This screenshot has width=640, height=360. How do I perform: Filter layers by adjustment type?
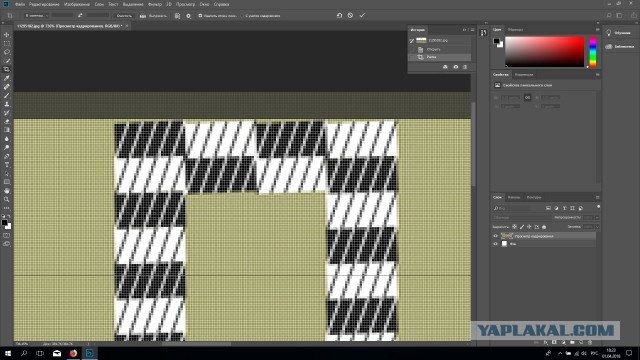pyautogui.click(x=556, y=208)
